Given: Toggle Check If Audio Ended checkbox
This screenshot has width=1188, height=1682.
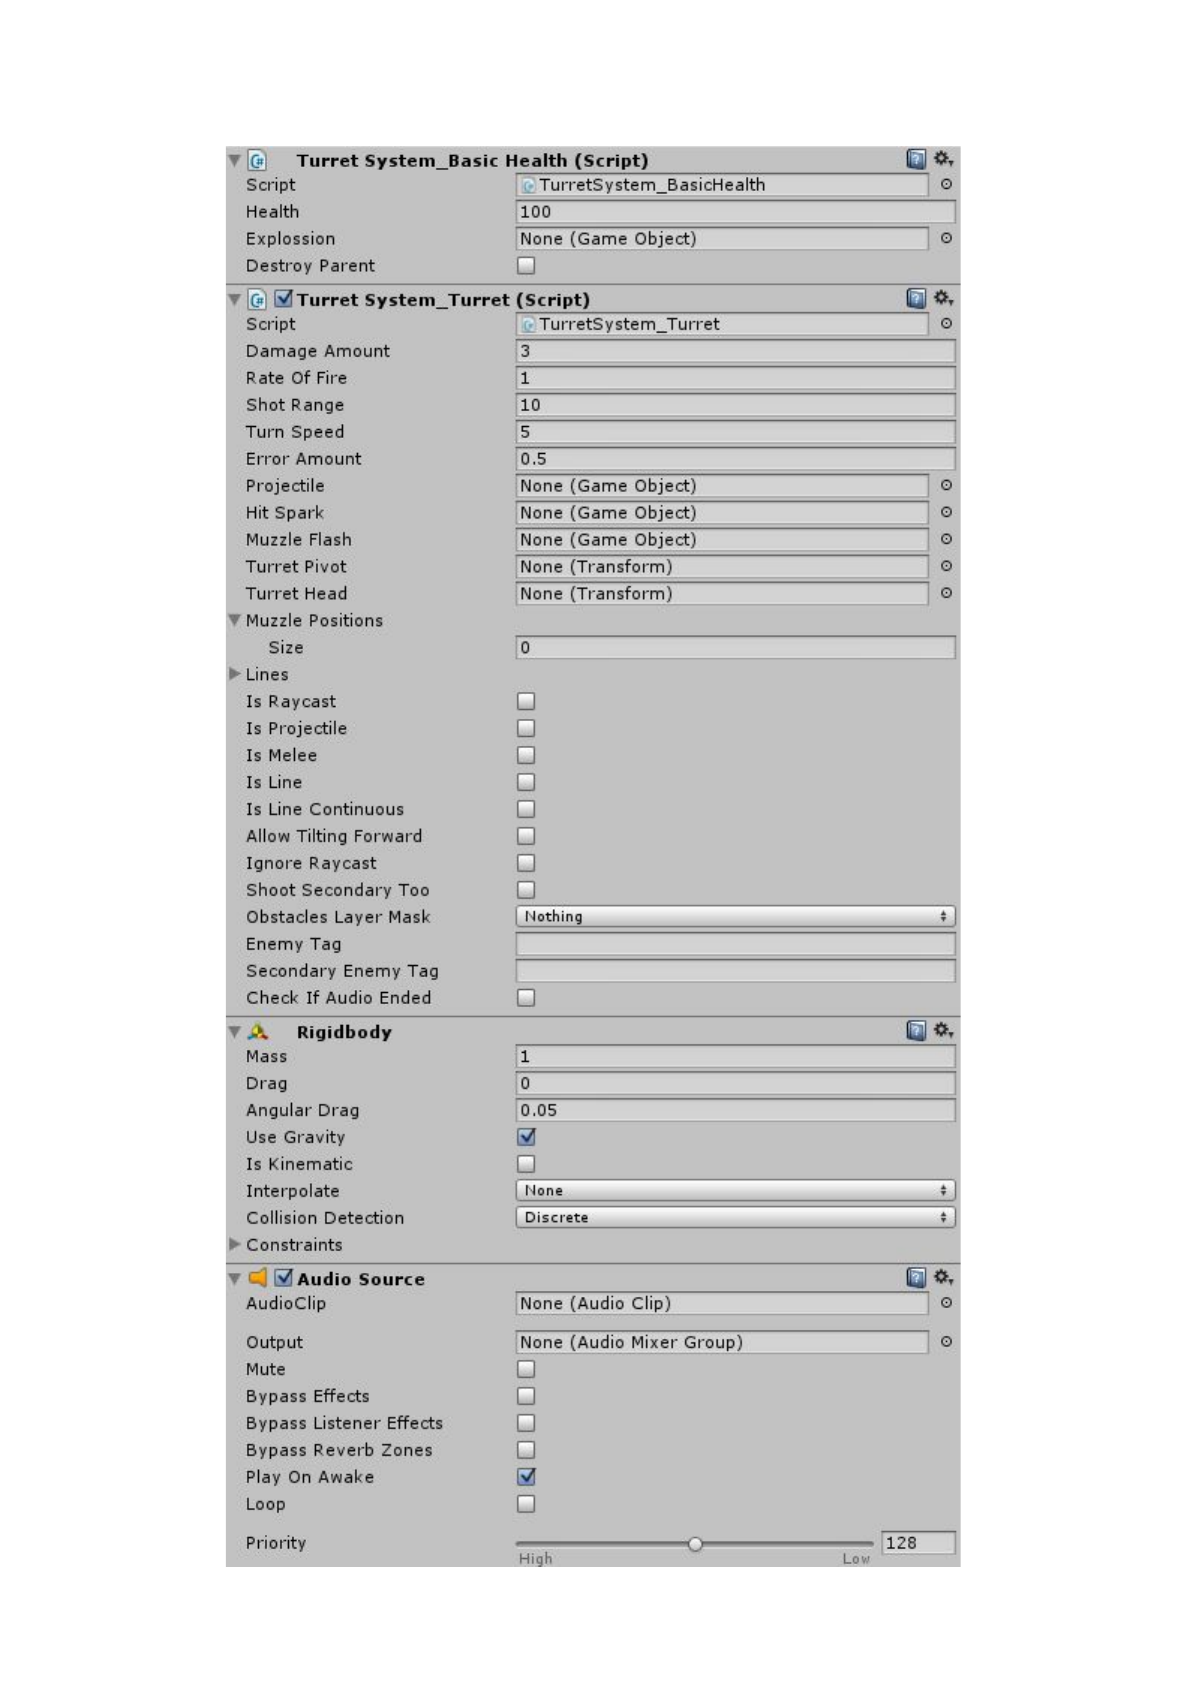Looking at the screenshot, I should 526,998.
